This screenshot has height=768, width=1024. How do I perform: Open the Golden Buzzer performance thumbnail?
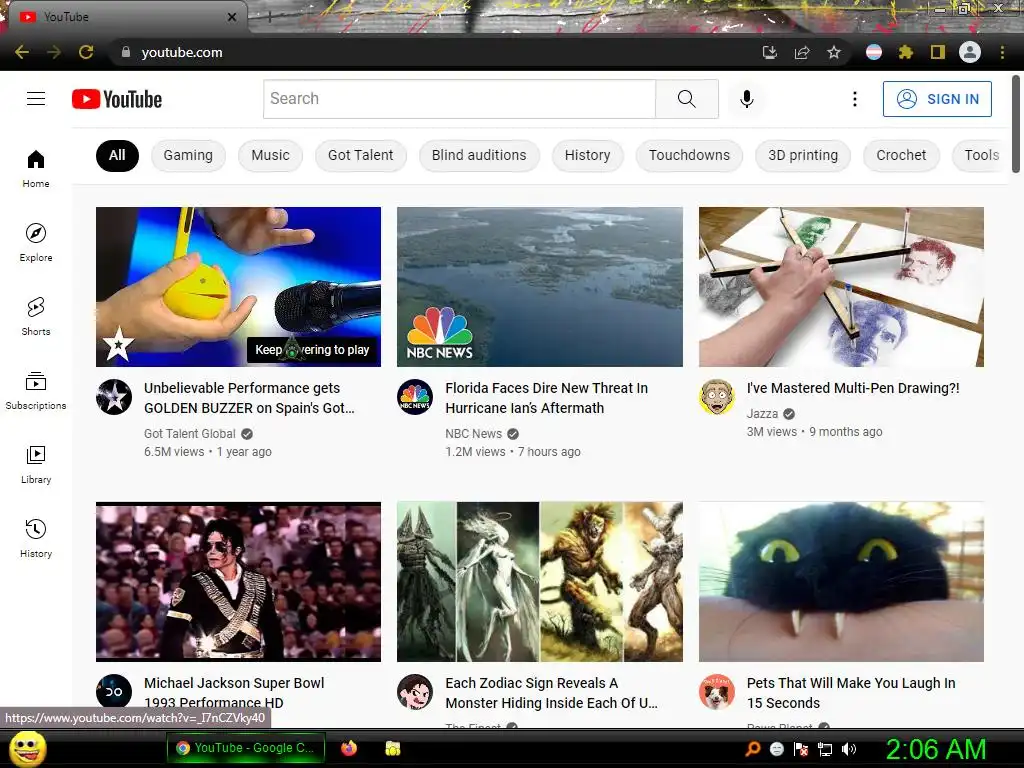click(x=238, y=287)
